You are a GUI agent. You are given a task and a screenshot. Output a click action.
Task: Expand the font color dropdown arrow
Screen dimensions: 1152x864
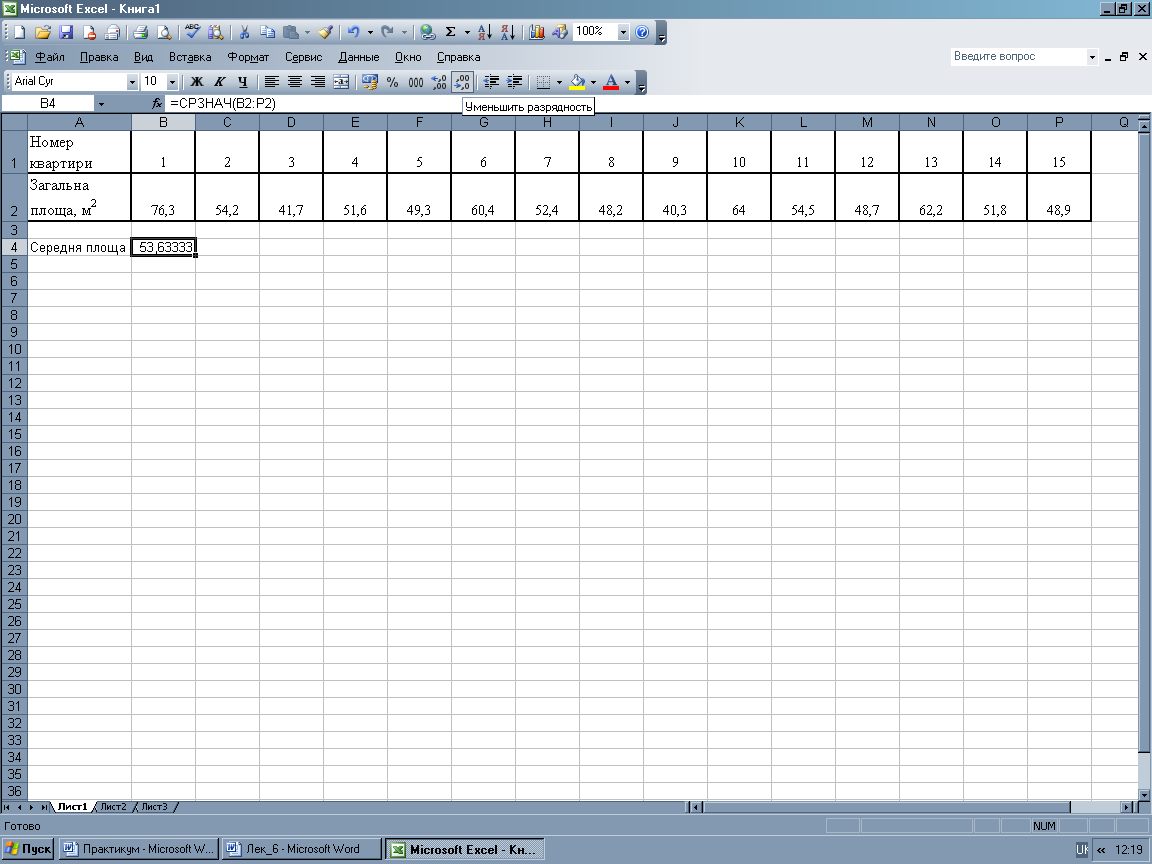[627, 82]
